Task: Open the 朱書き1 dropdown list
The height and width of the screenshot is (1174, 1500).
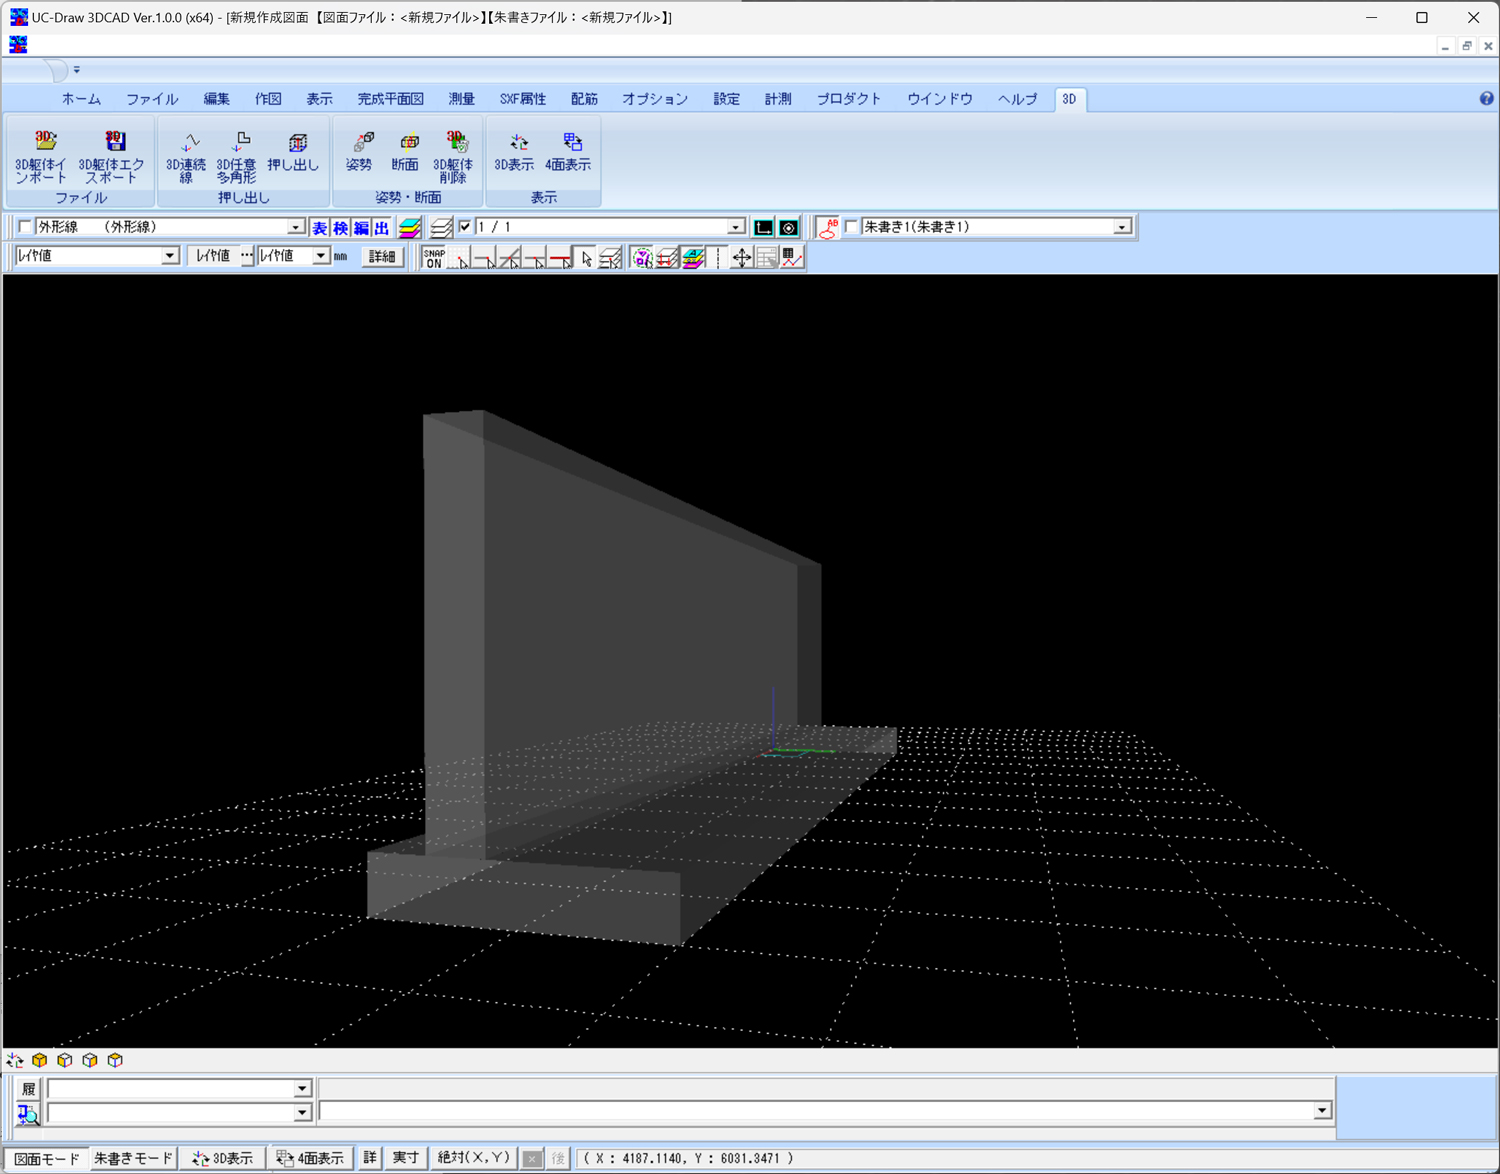Action: [1122, 227]
